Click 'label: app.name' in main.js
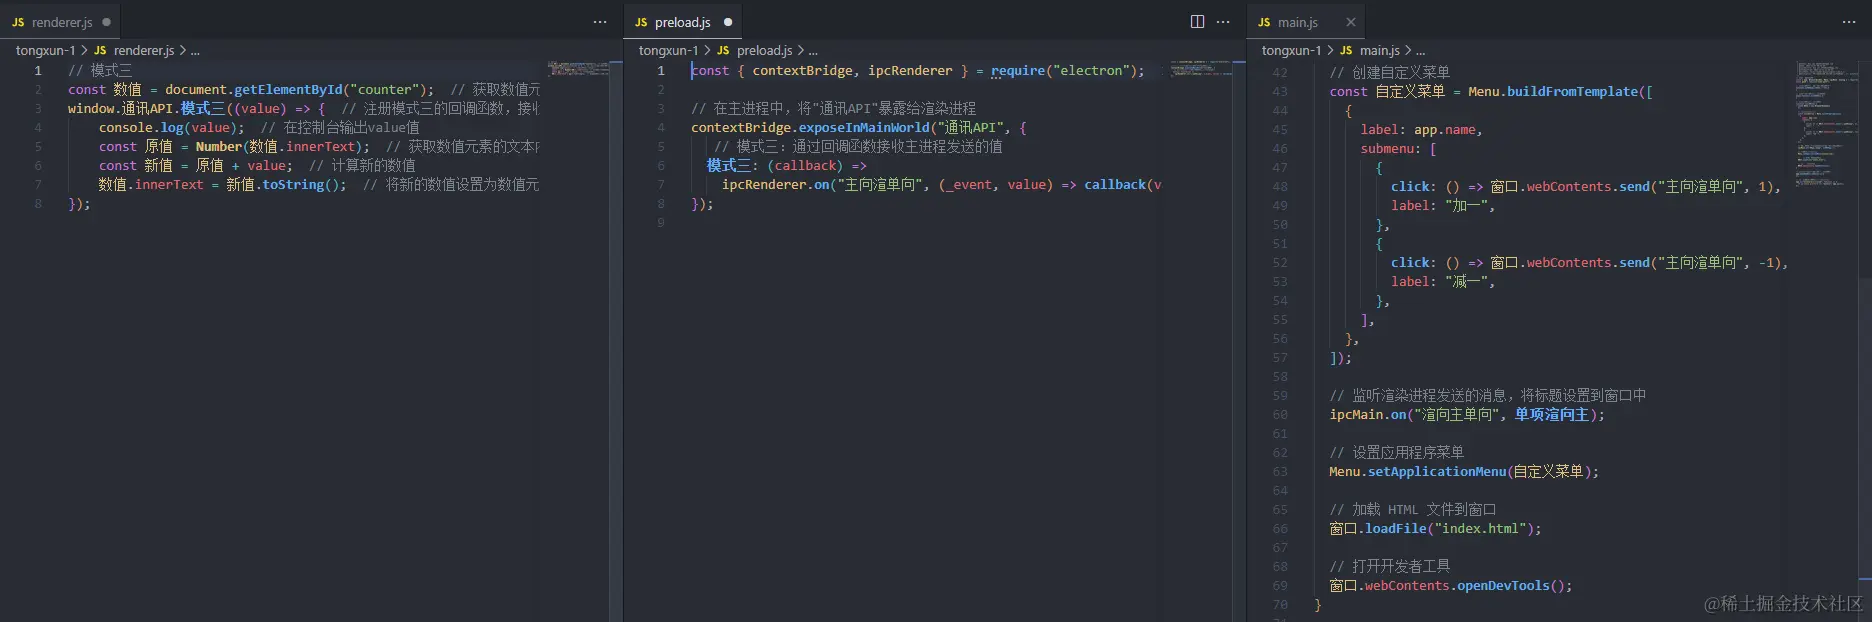The width and height of the screenshot is (1872, 622). coord(1418,129)
